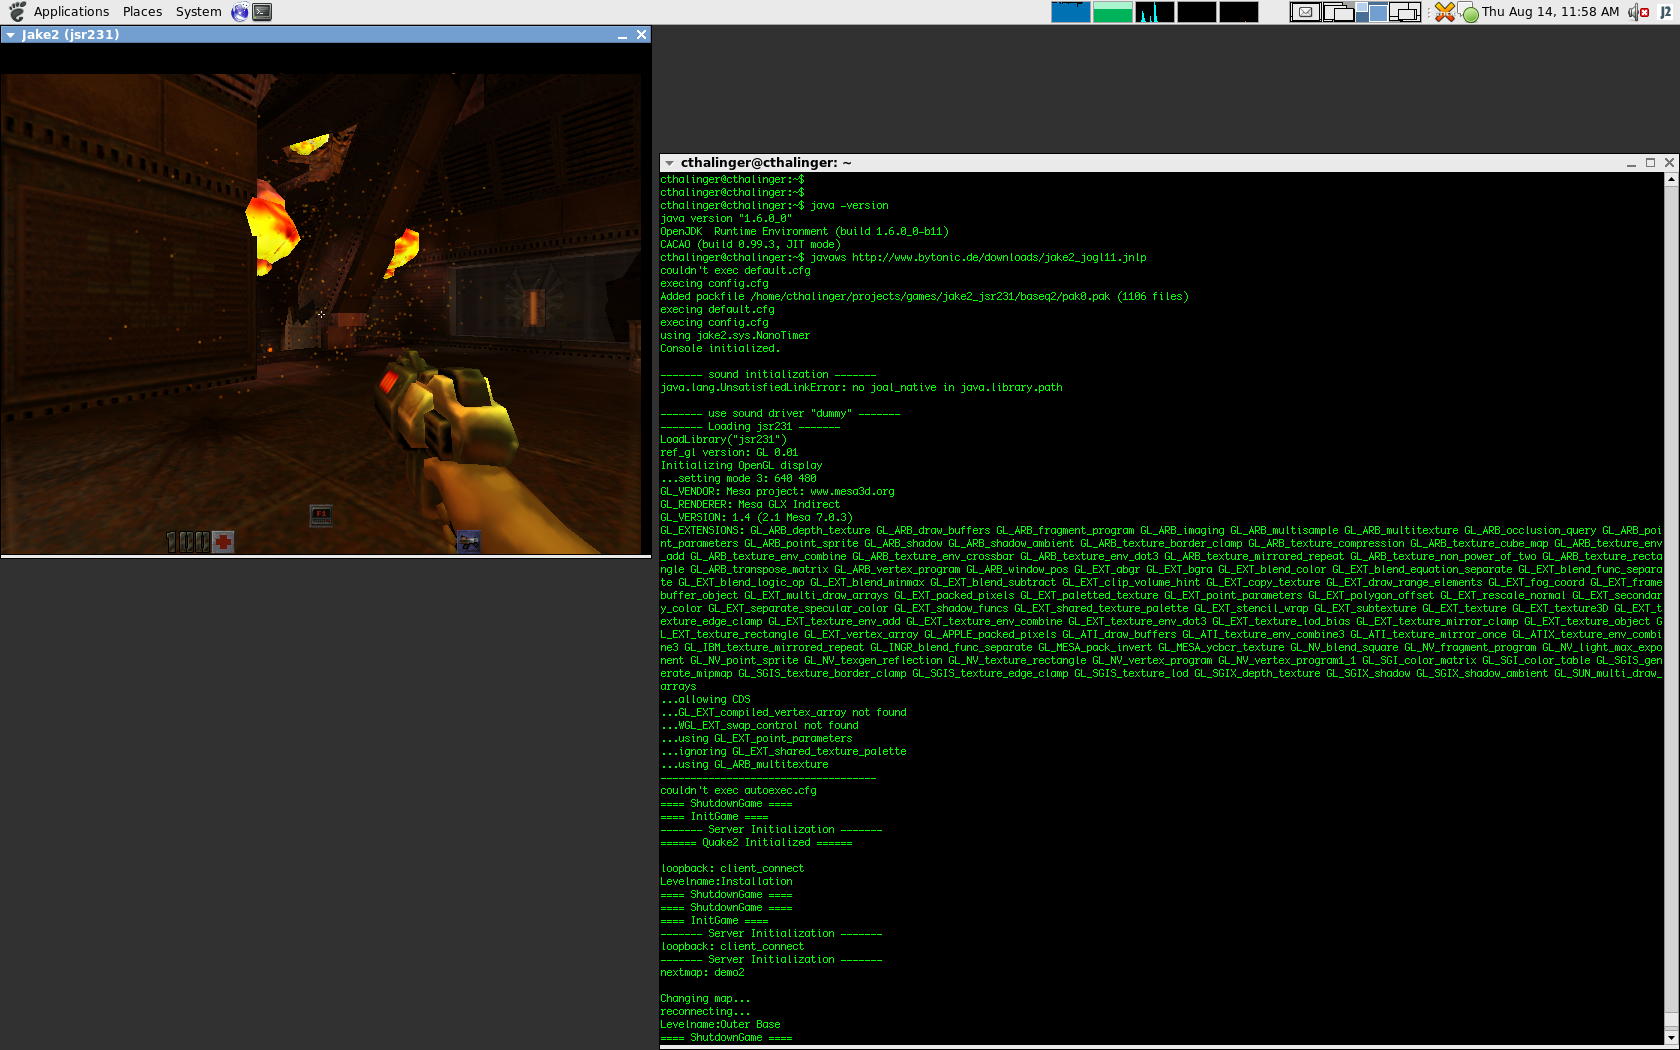Screen dimensions: 1680x1050
Task: Click the pickup item icon above HUD
Action: coord(321,516)
